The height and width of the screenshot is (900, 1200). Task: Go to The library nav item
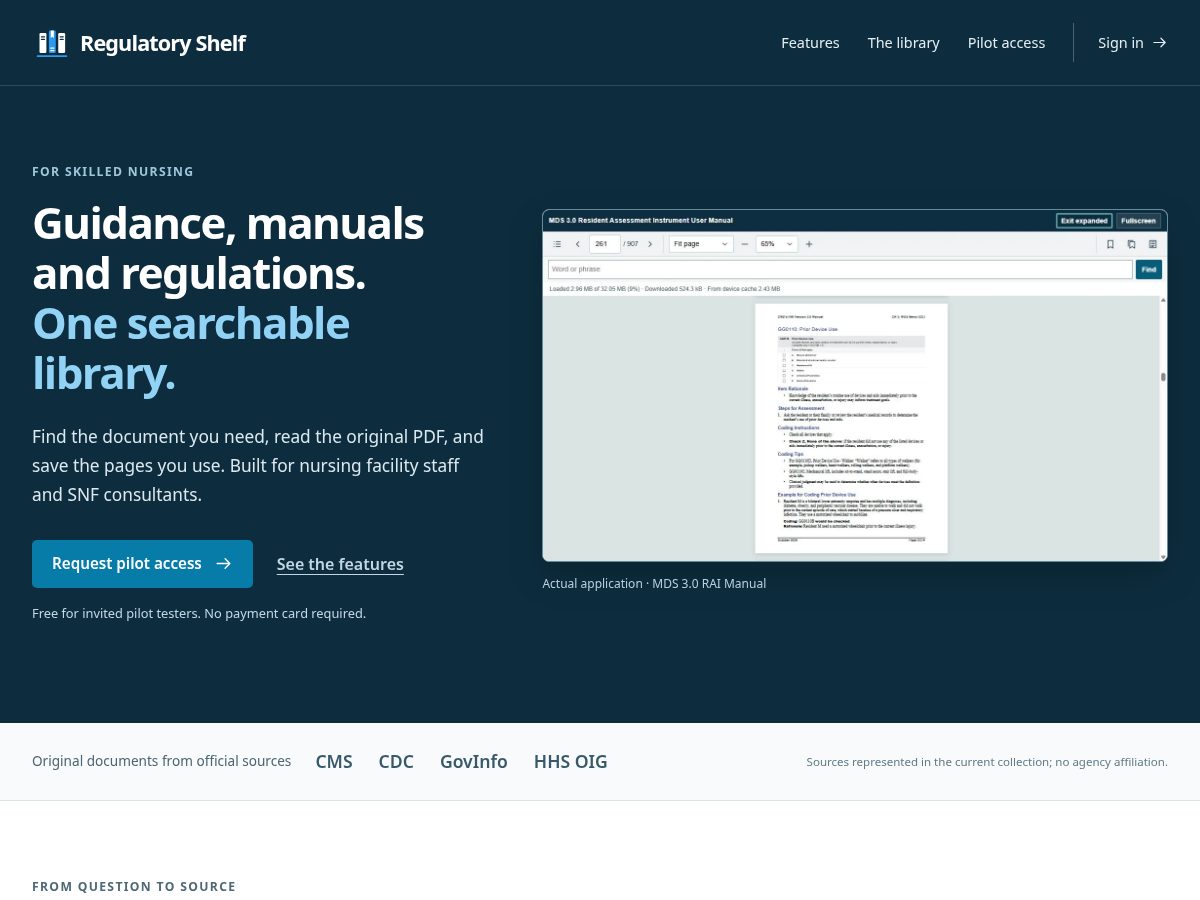[x=904, y=43]
